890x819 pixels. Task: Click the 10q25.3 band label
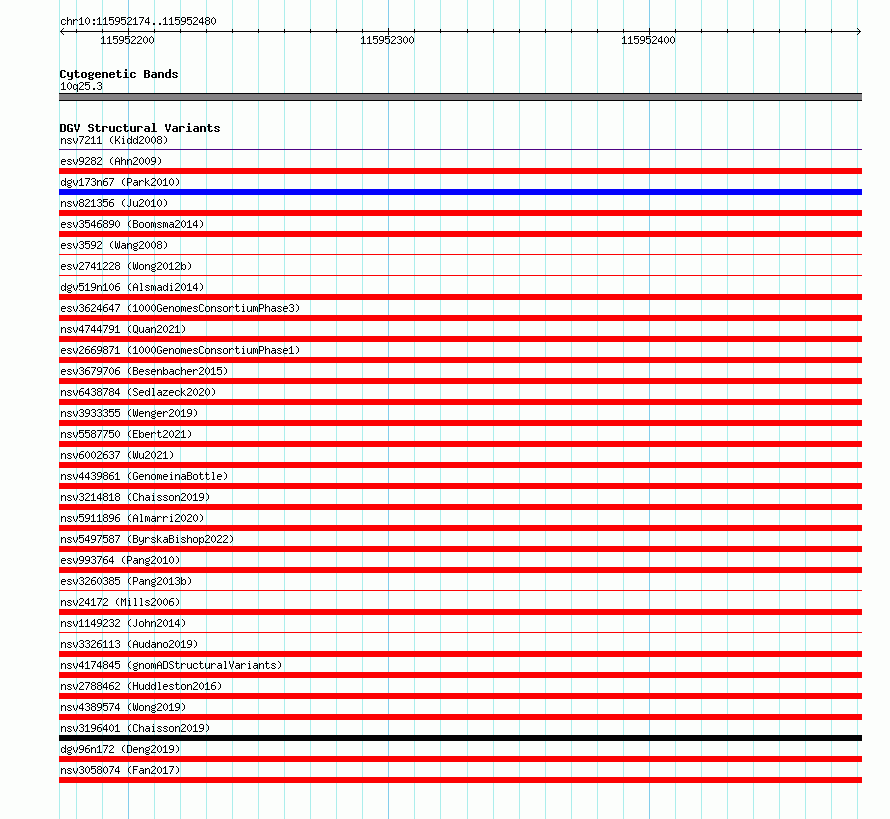pyautogui.click(x=81, y=86)
